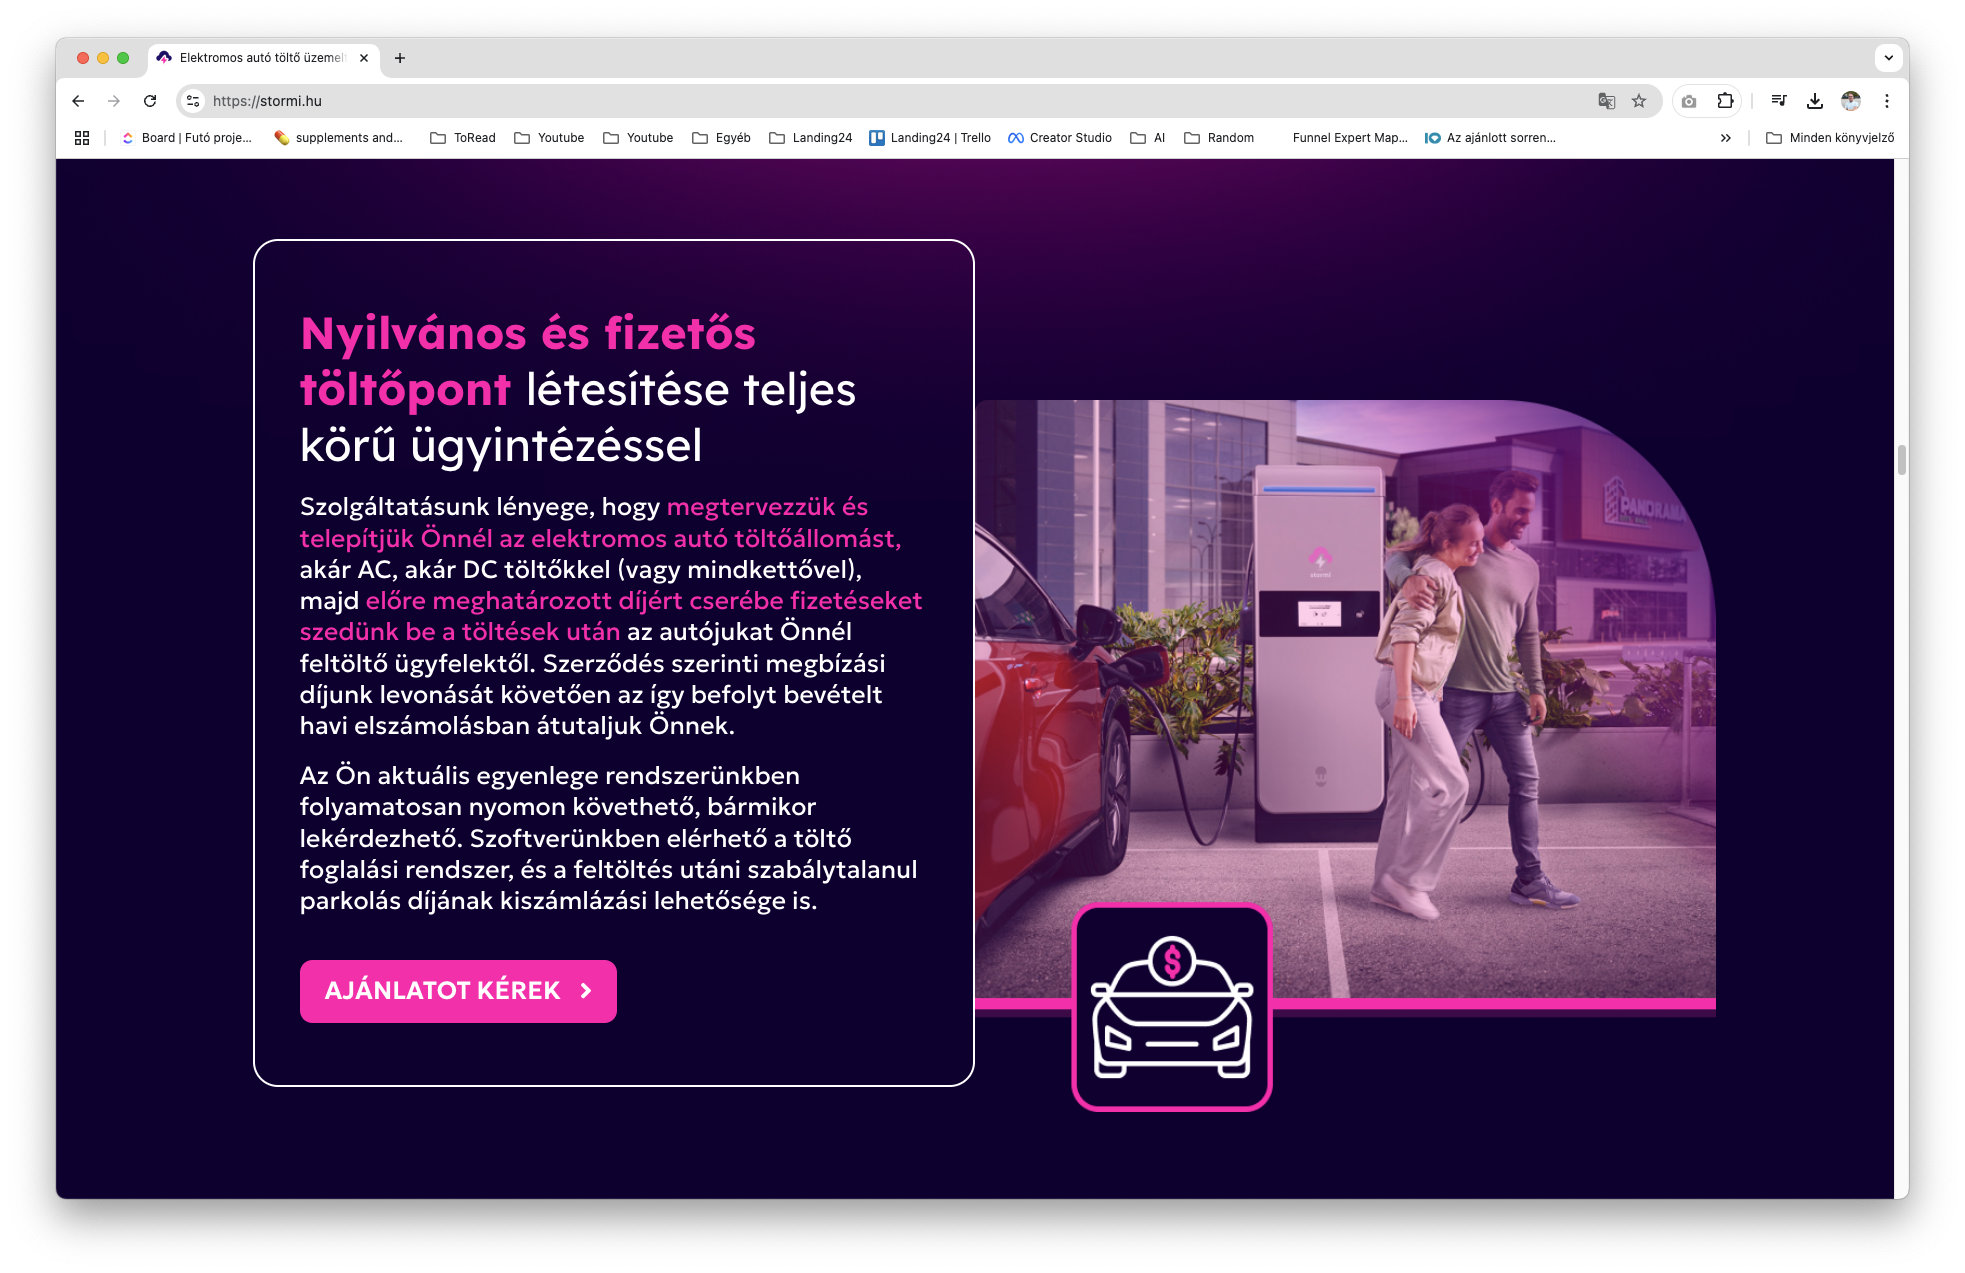Click the car payment icon on the page

coord(1171,1009)
